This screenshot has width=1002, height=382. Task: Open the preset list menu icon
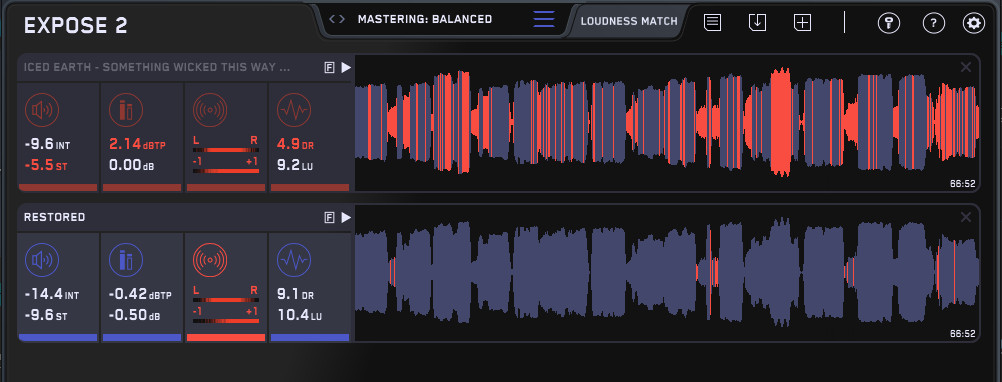[x=544, y=19]
